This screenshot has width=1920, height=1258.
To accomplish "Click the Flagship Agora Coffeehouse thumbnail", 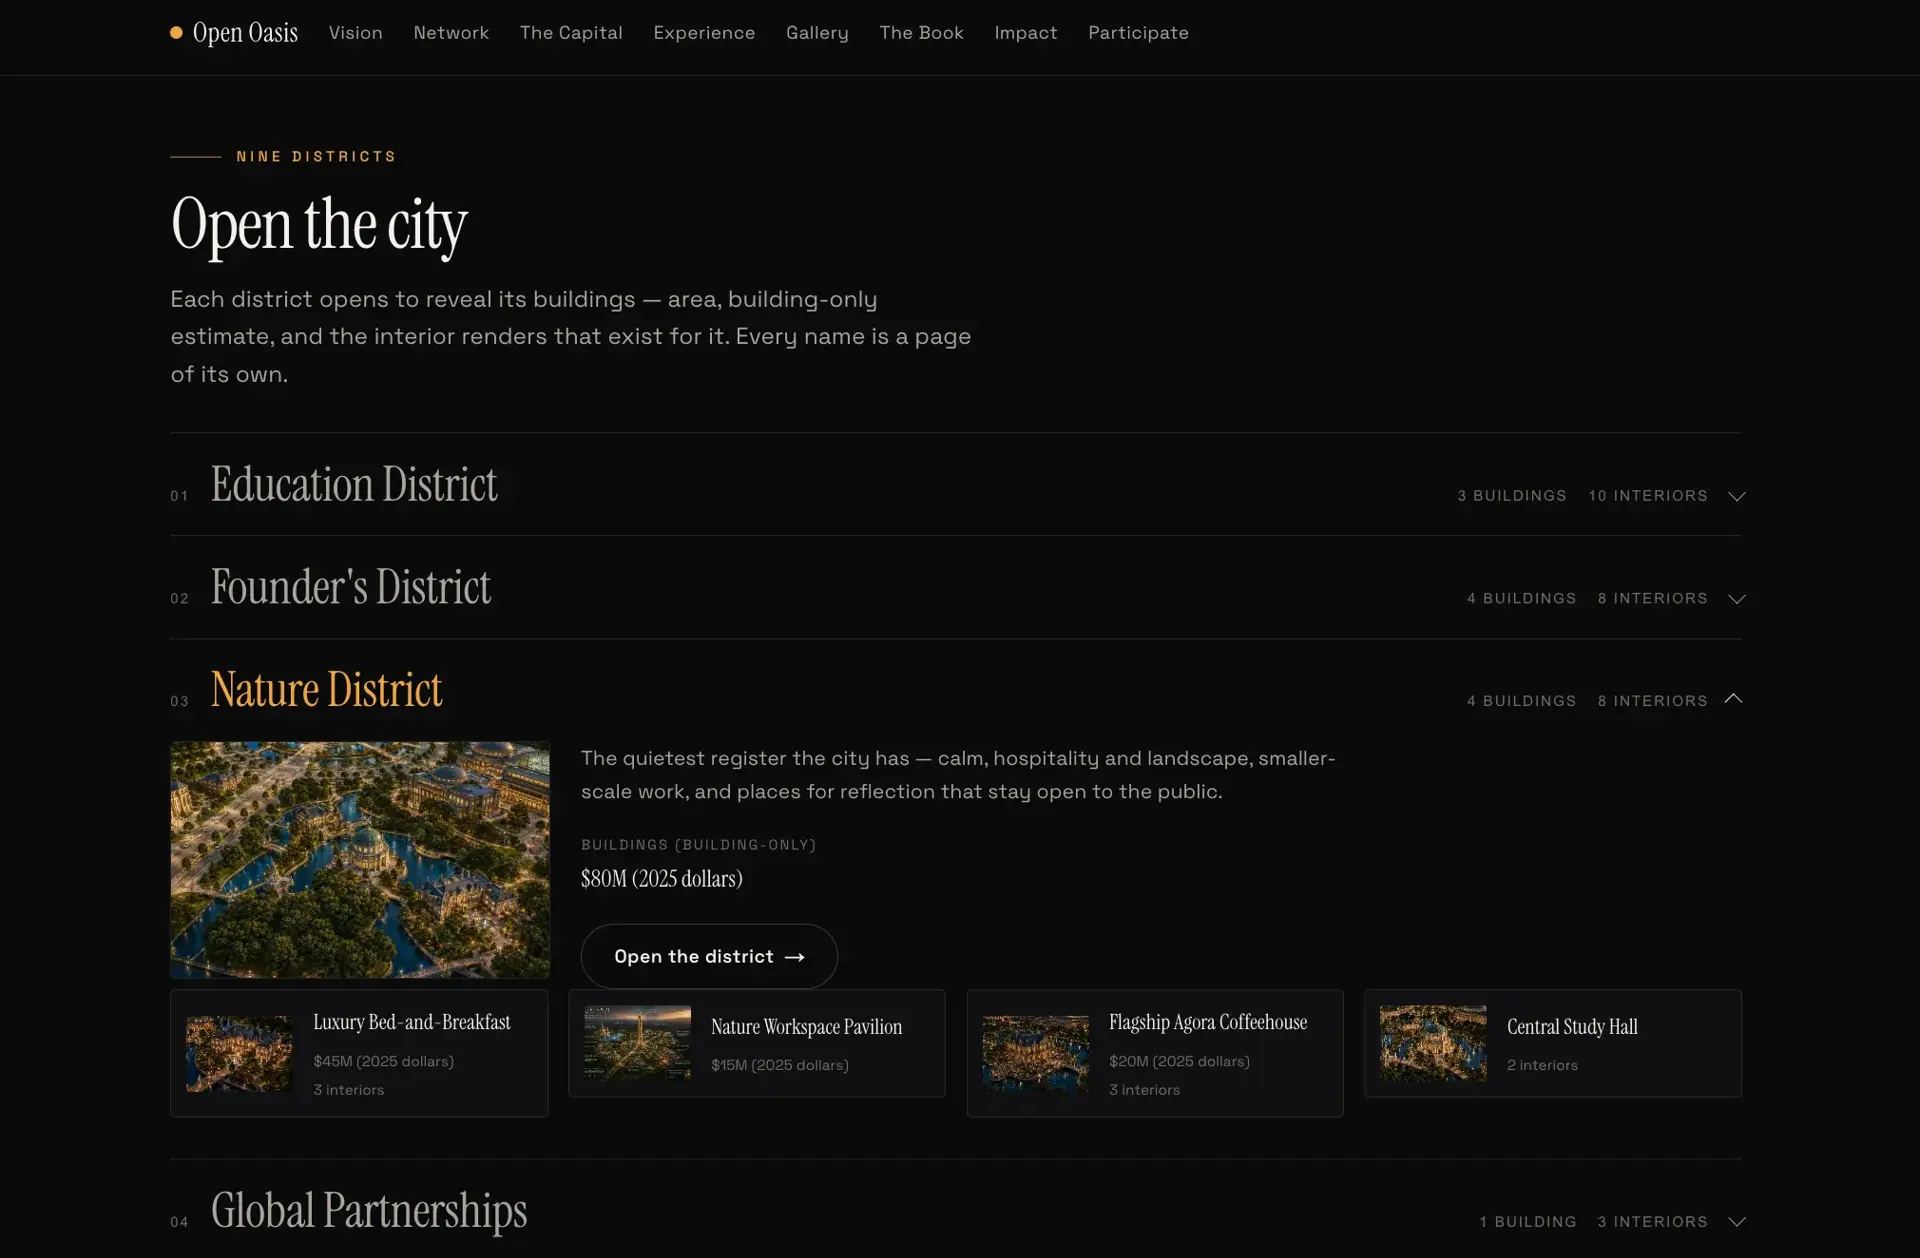I will [1035, 1054].
